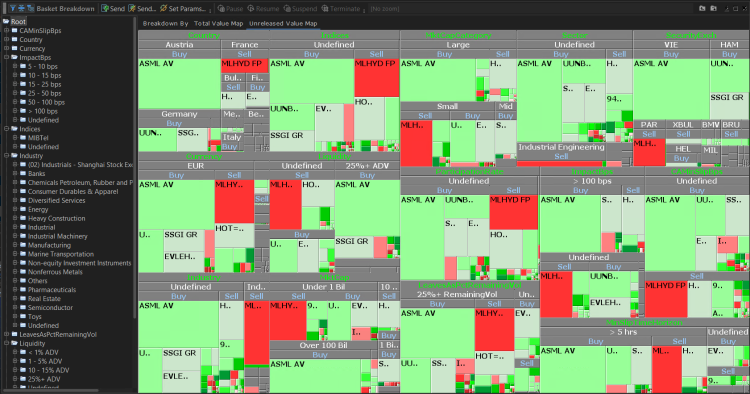Image resolution: width=750 pixels, height=394 pixels.
Task: Click the Breakdown By label
Action: coord(165,23)
